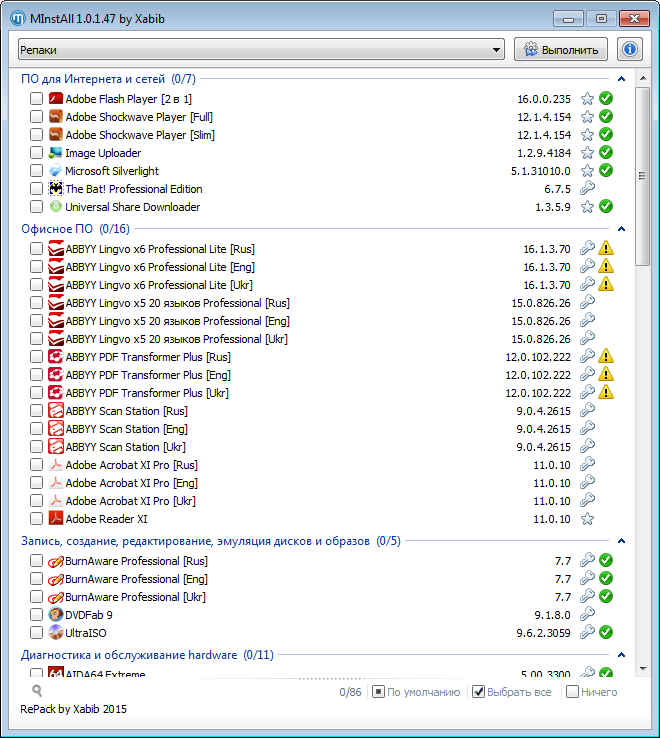Click green check for UltraISO
660x738 pixels.
tap(606, 632)
